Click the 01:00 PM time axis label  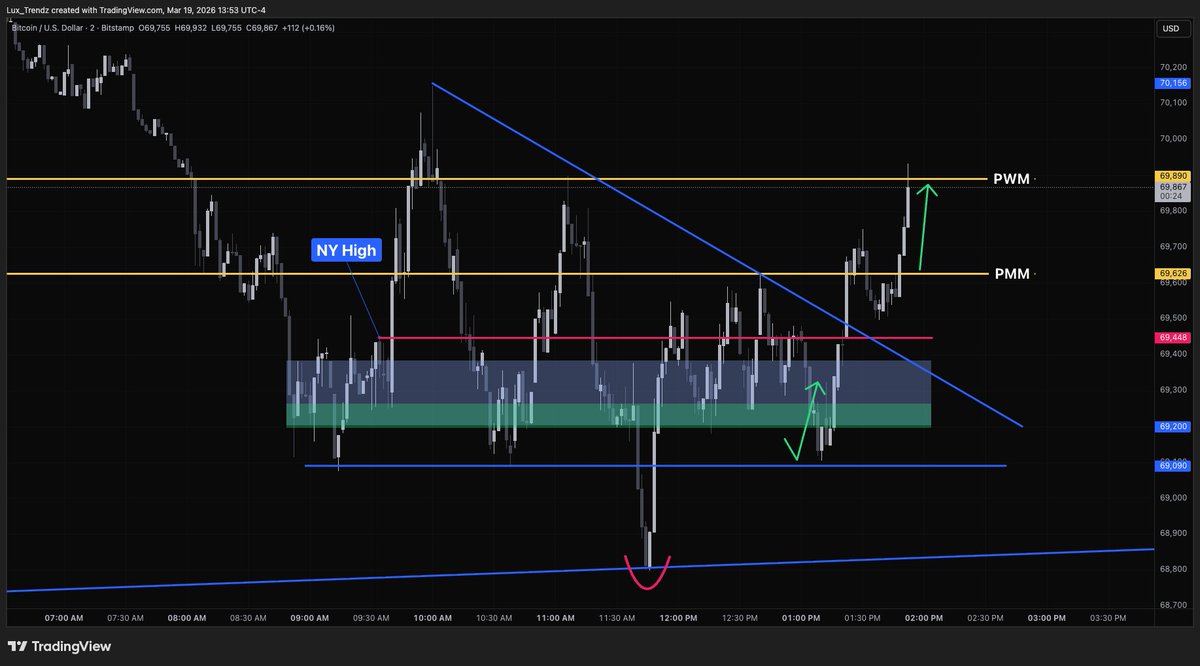click(801, 618)
